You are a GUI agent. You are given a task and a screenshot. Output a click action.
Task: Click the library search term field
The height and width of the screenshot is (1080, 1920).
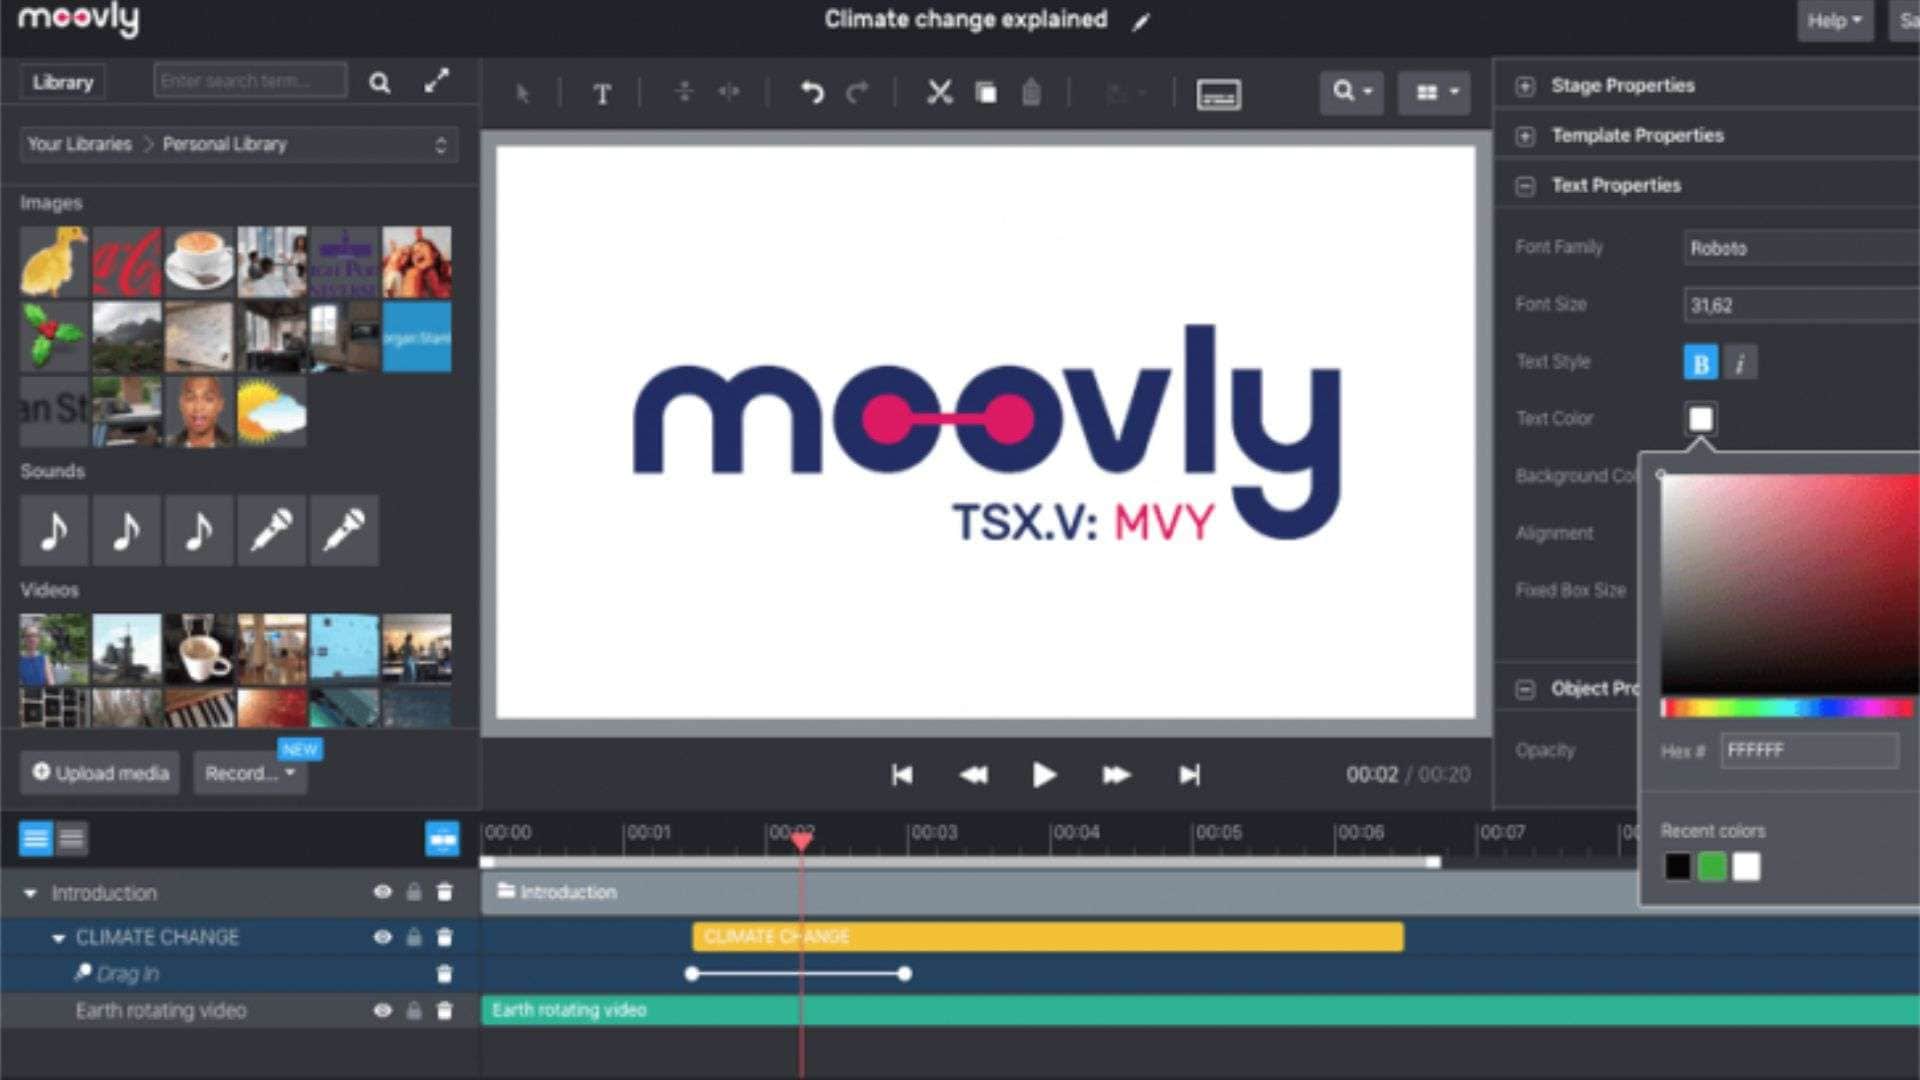(x=250, y=81)
